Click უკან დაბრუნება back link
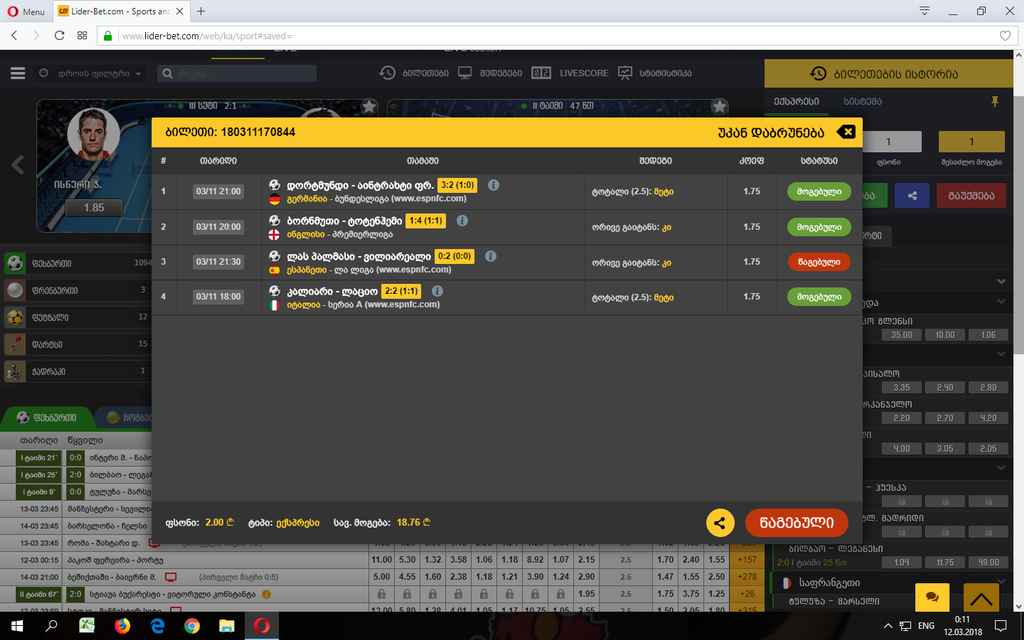The height and width of the screenshot is (640, 1024). pos(771,133)
